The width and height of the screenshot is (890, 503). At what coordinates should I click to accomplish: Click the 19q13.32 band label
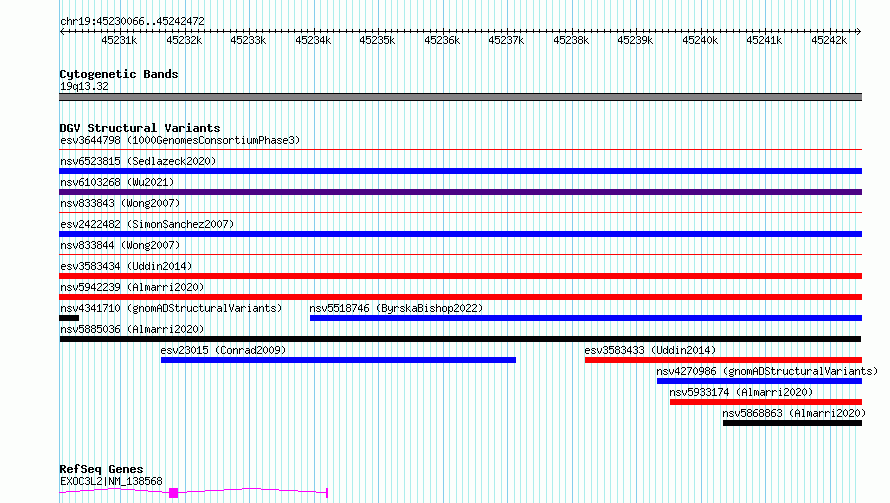coord(84,86)
